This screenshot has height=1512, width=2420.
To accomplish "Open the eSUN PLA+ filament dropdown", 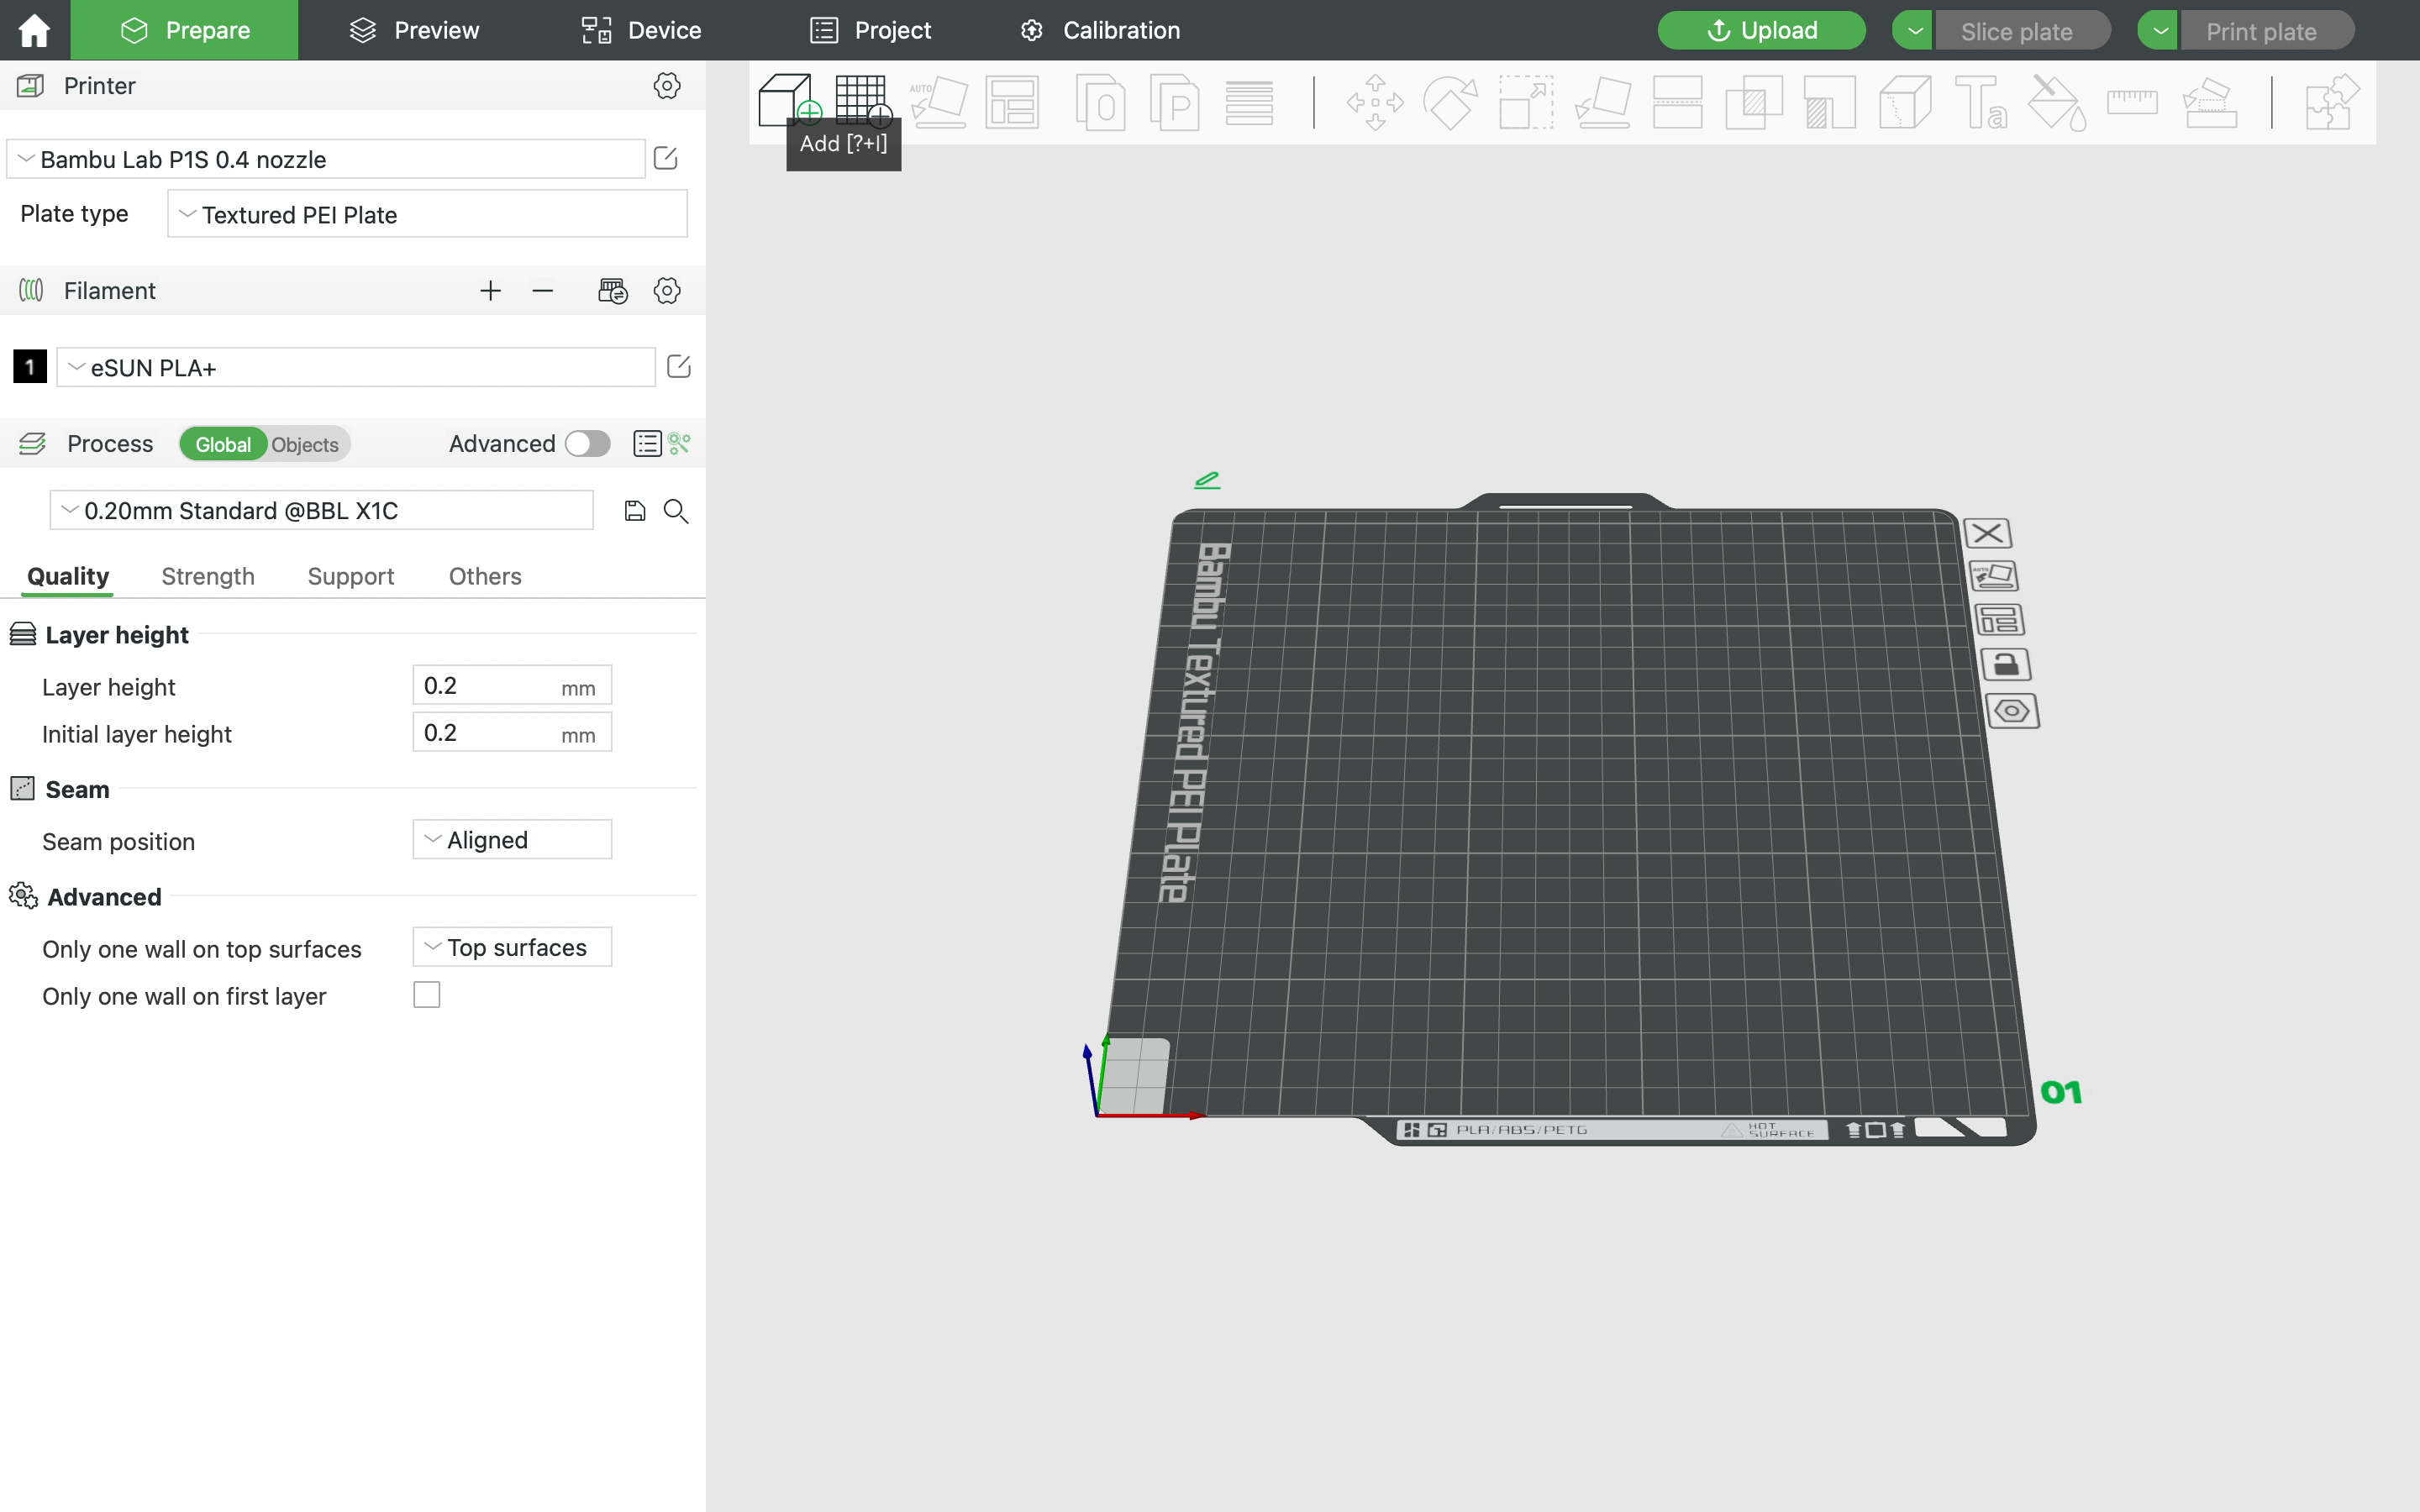I will point(356,367).
